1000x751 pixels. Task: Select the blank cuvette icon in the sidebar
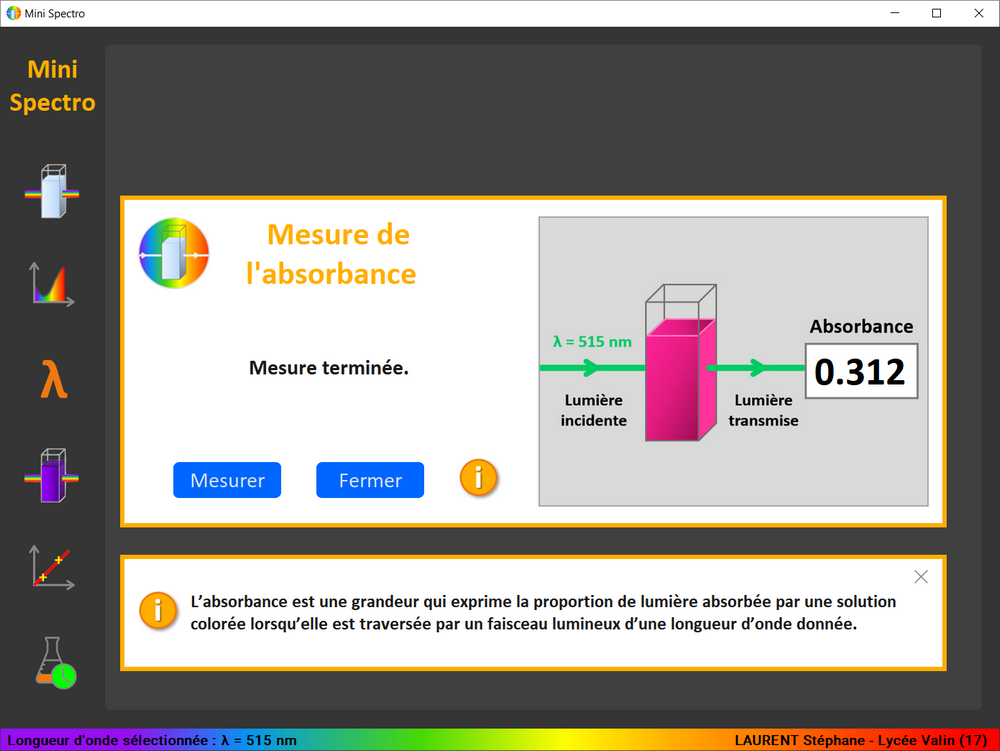point(52,192)
